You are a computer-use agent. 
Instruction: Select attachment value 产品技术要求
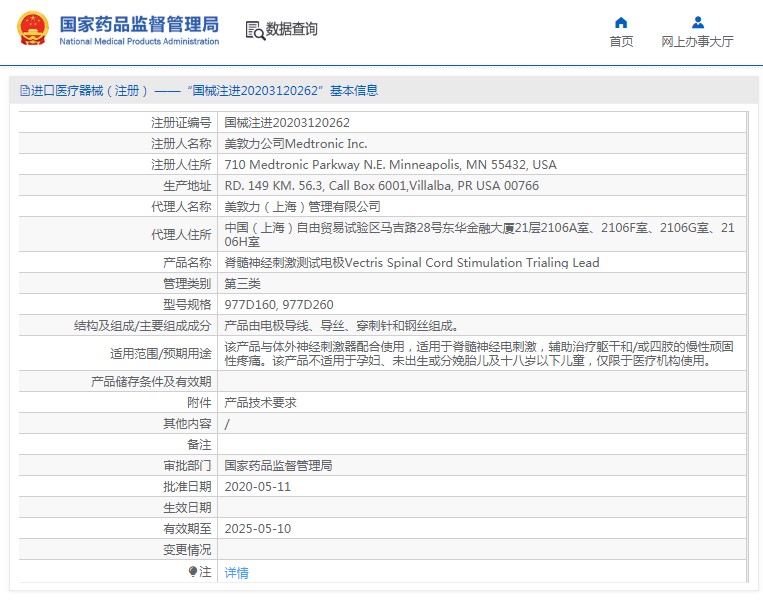click(x=260, y=402)
